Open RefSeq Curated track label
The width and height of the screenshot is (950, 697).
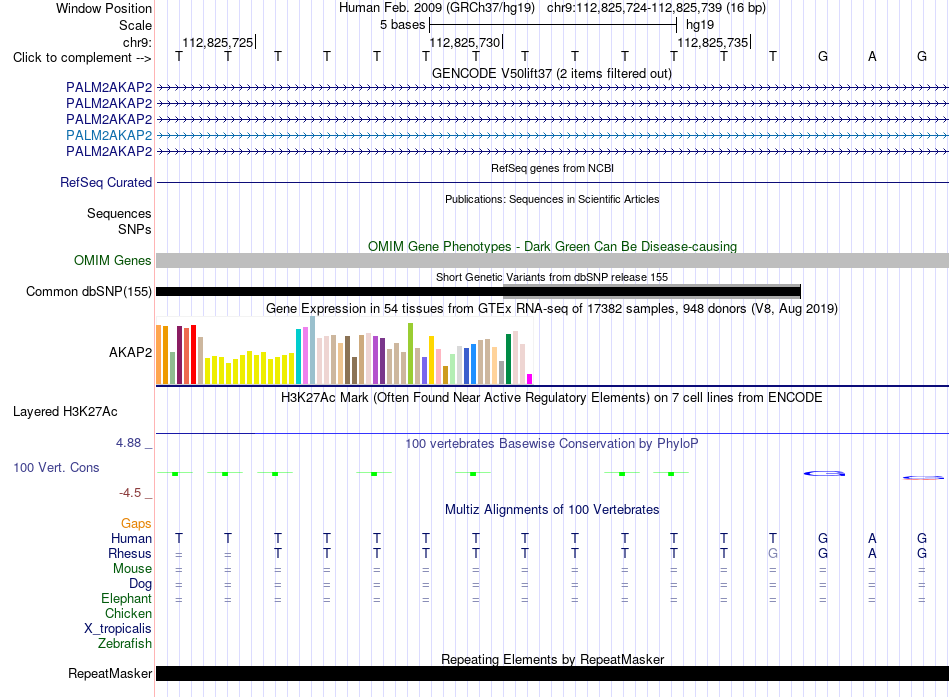[x=106, y=182]
